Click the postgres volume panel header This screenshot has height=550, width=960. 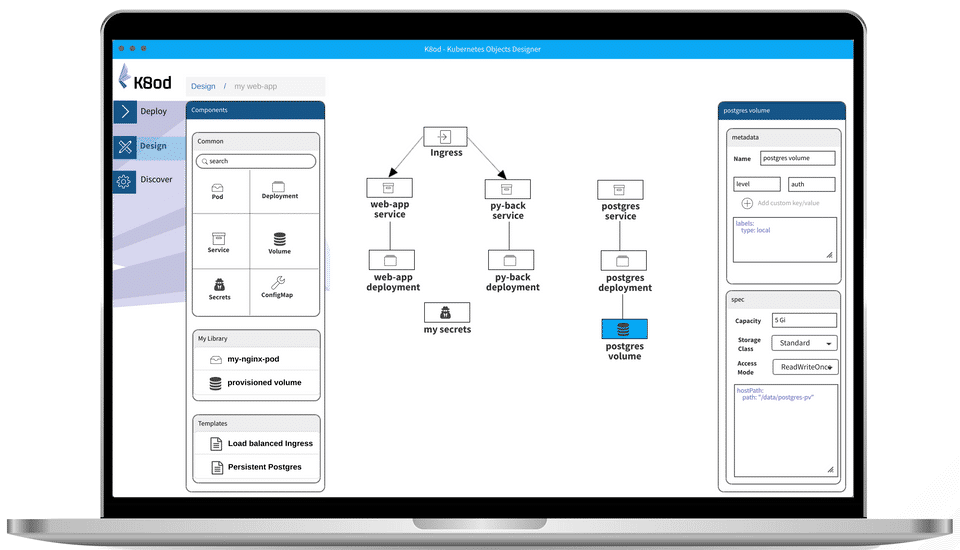click(x=781, y=111)
